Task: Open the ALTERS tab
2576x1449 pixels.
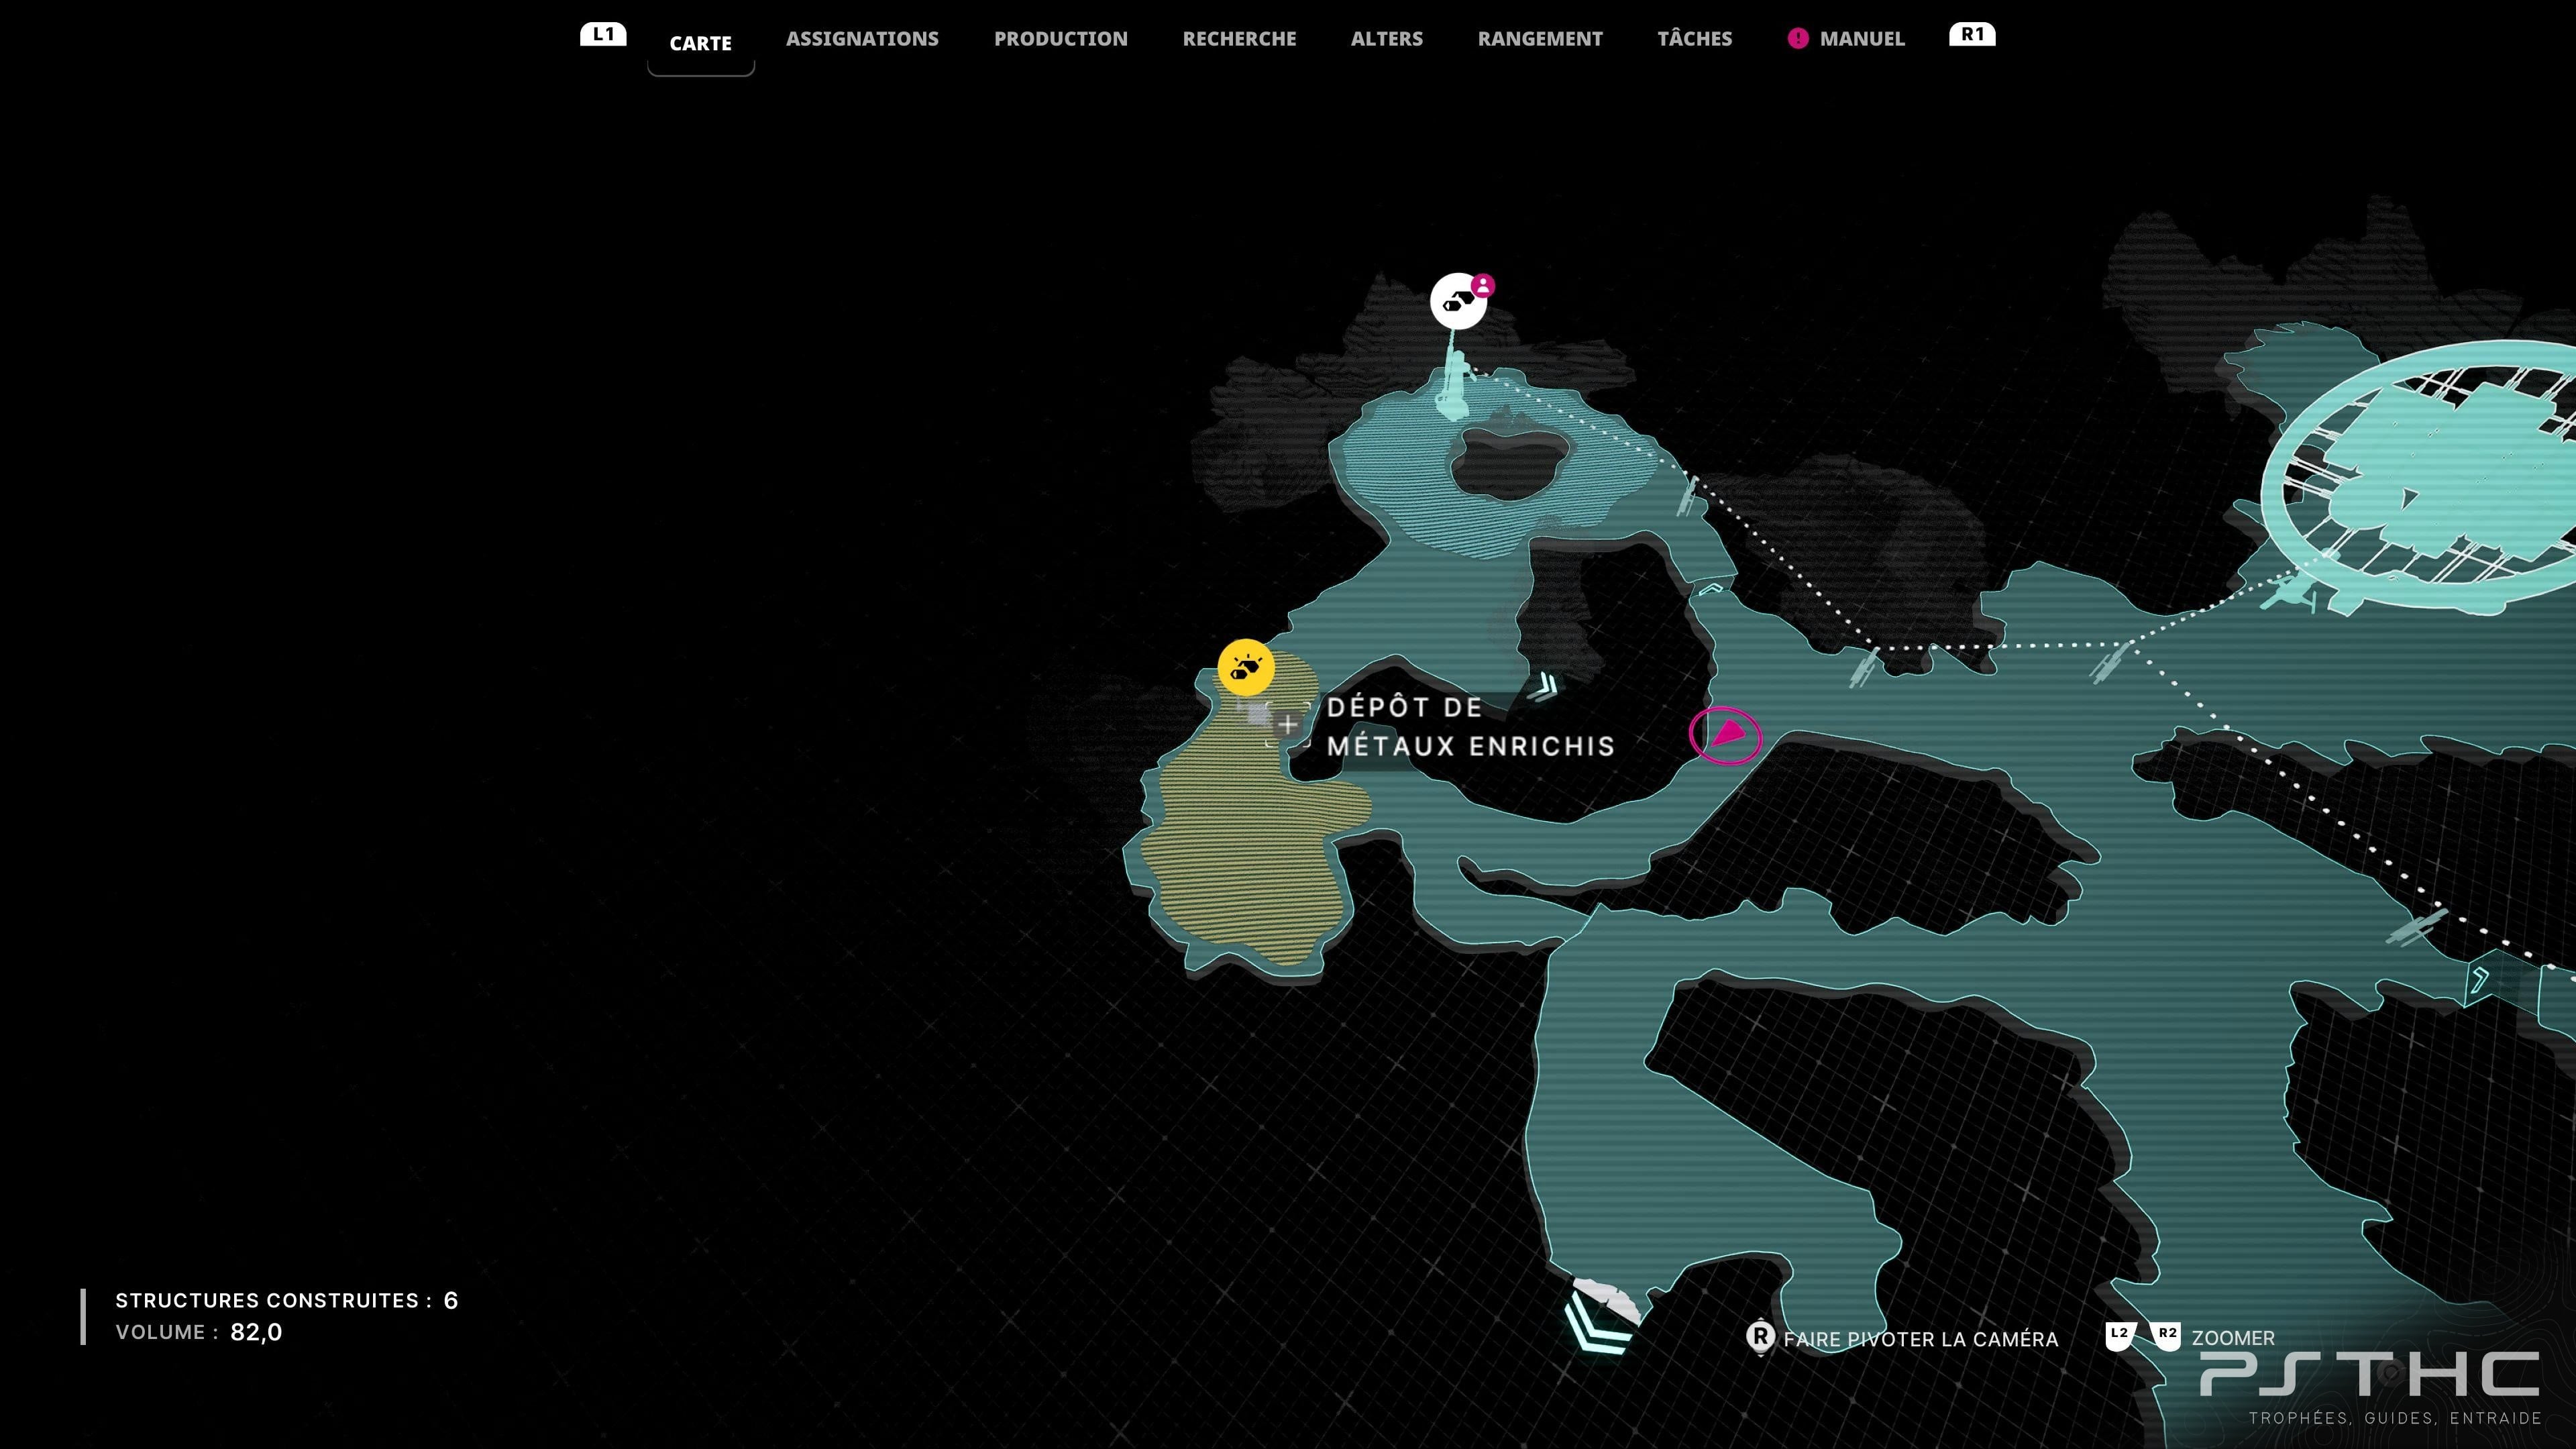Action: pyautogui.click(x=1386, y=39)
